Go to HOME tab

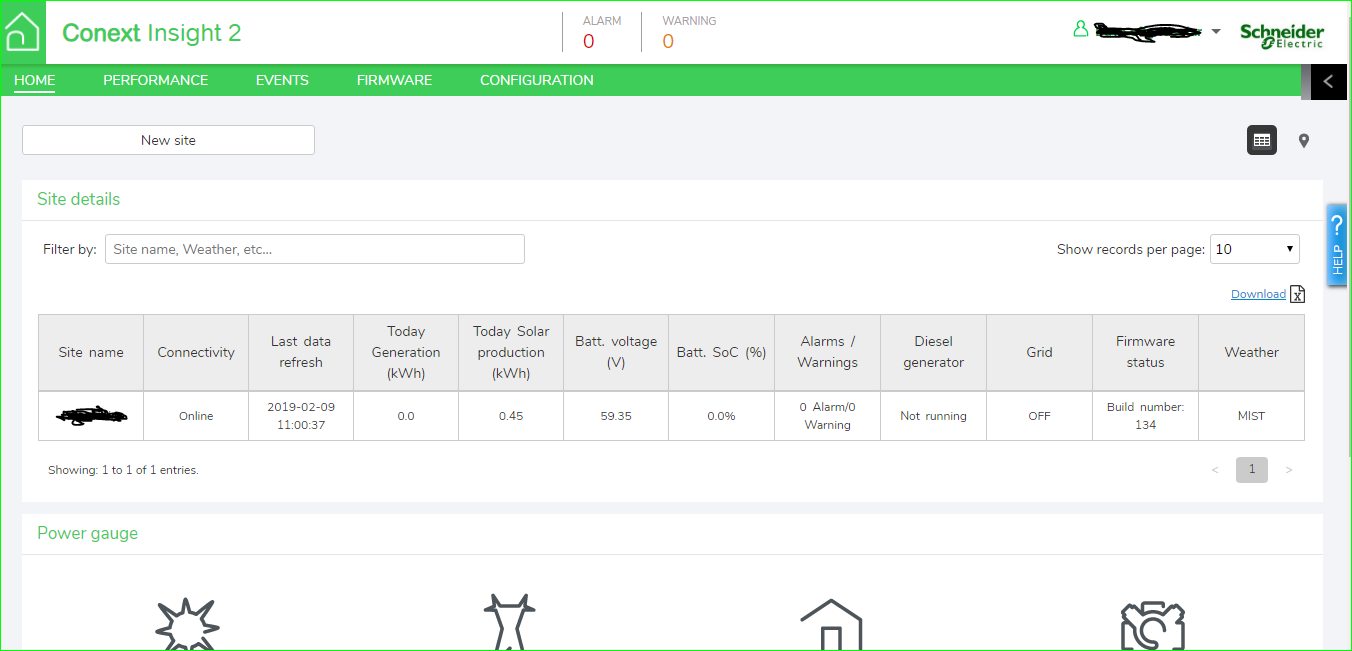point(35,80)
